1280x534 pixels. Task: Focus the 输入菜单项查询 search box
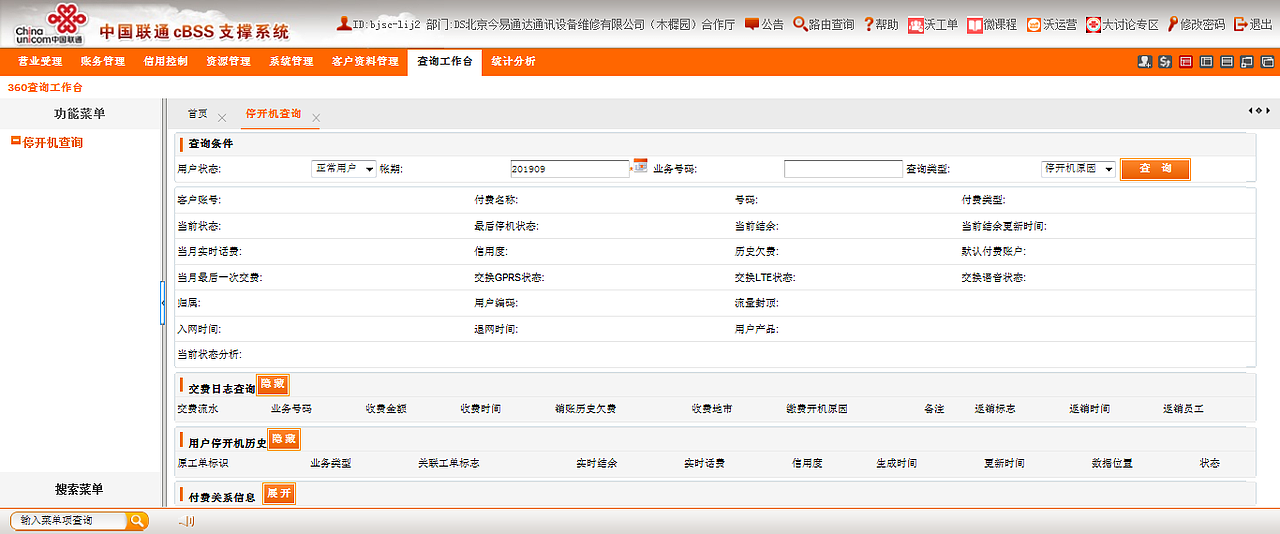coord(69,520)
